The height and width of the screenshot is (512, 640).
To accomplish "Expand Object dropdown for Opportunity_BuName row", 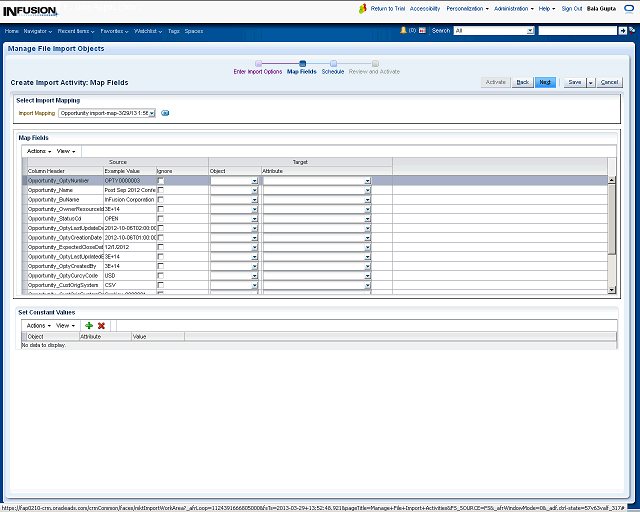I will click(234, 199).
